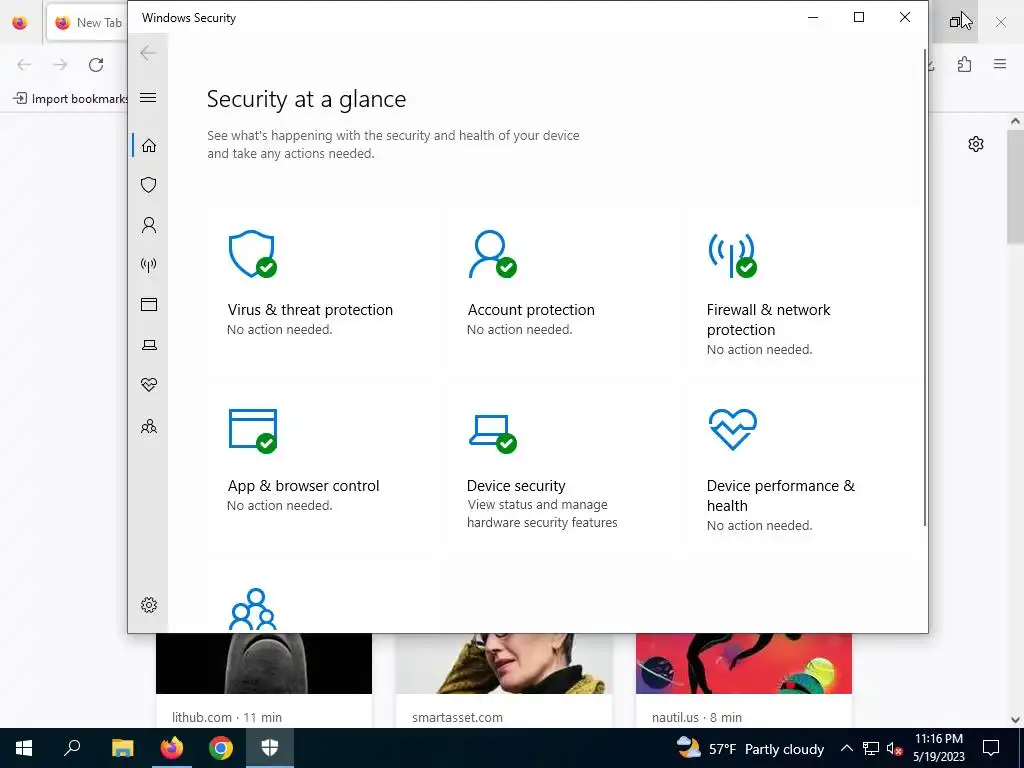The height and width of the screenshot is (768, 1024).
Task: Open Firefox application hamburger menu
Action: point(1000,64)
